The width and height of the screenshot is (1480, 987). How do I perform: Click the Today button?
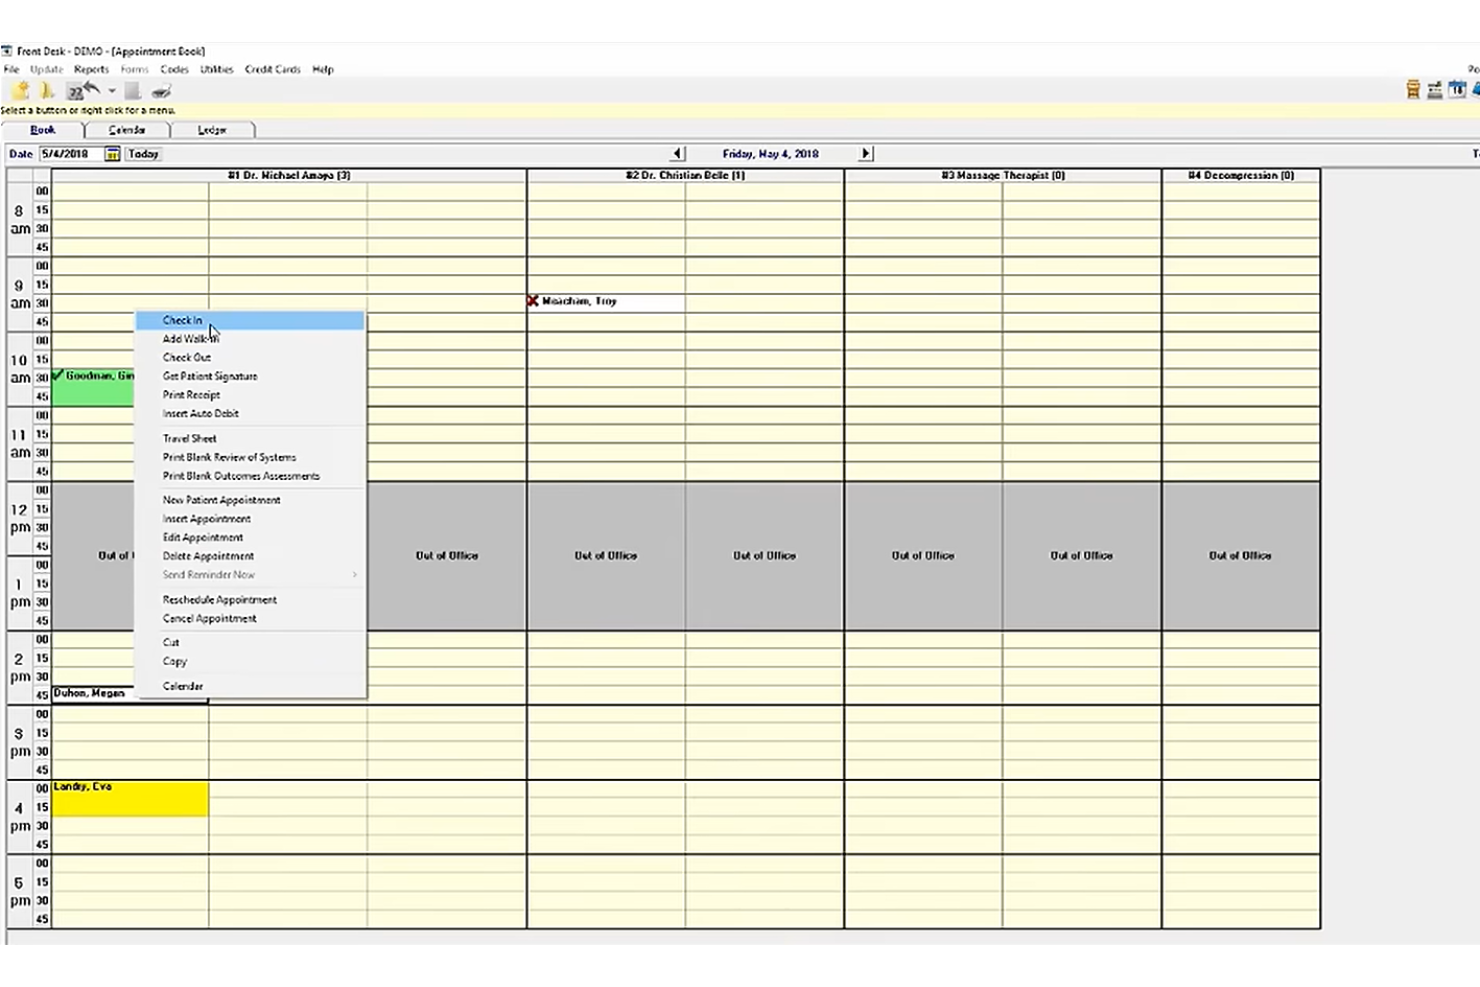click(141, 154)
